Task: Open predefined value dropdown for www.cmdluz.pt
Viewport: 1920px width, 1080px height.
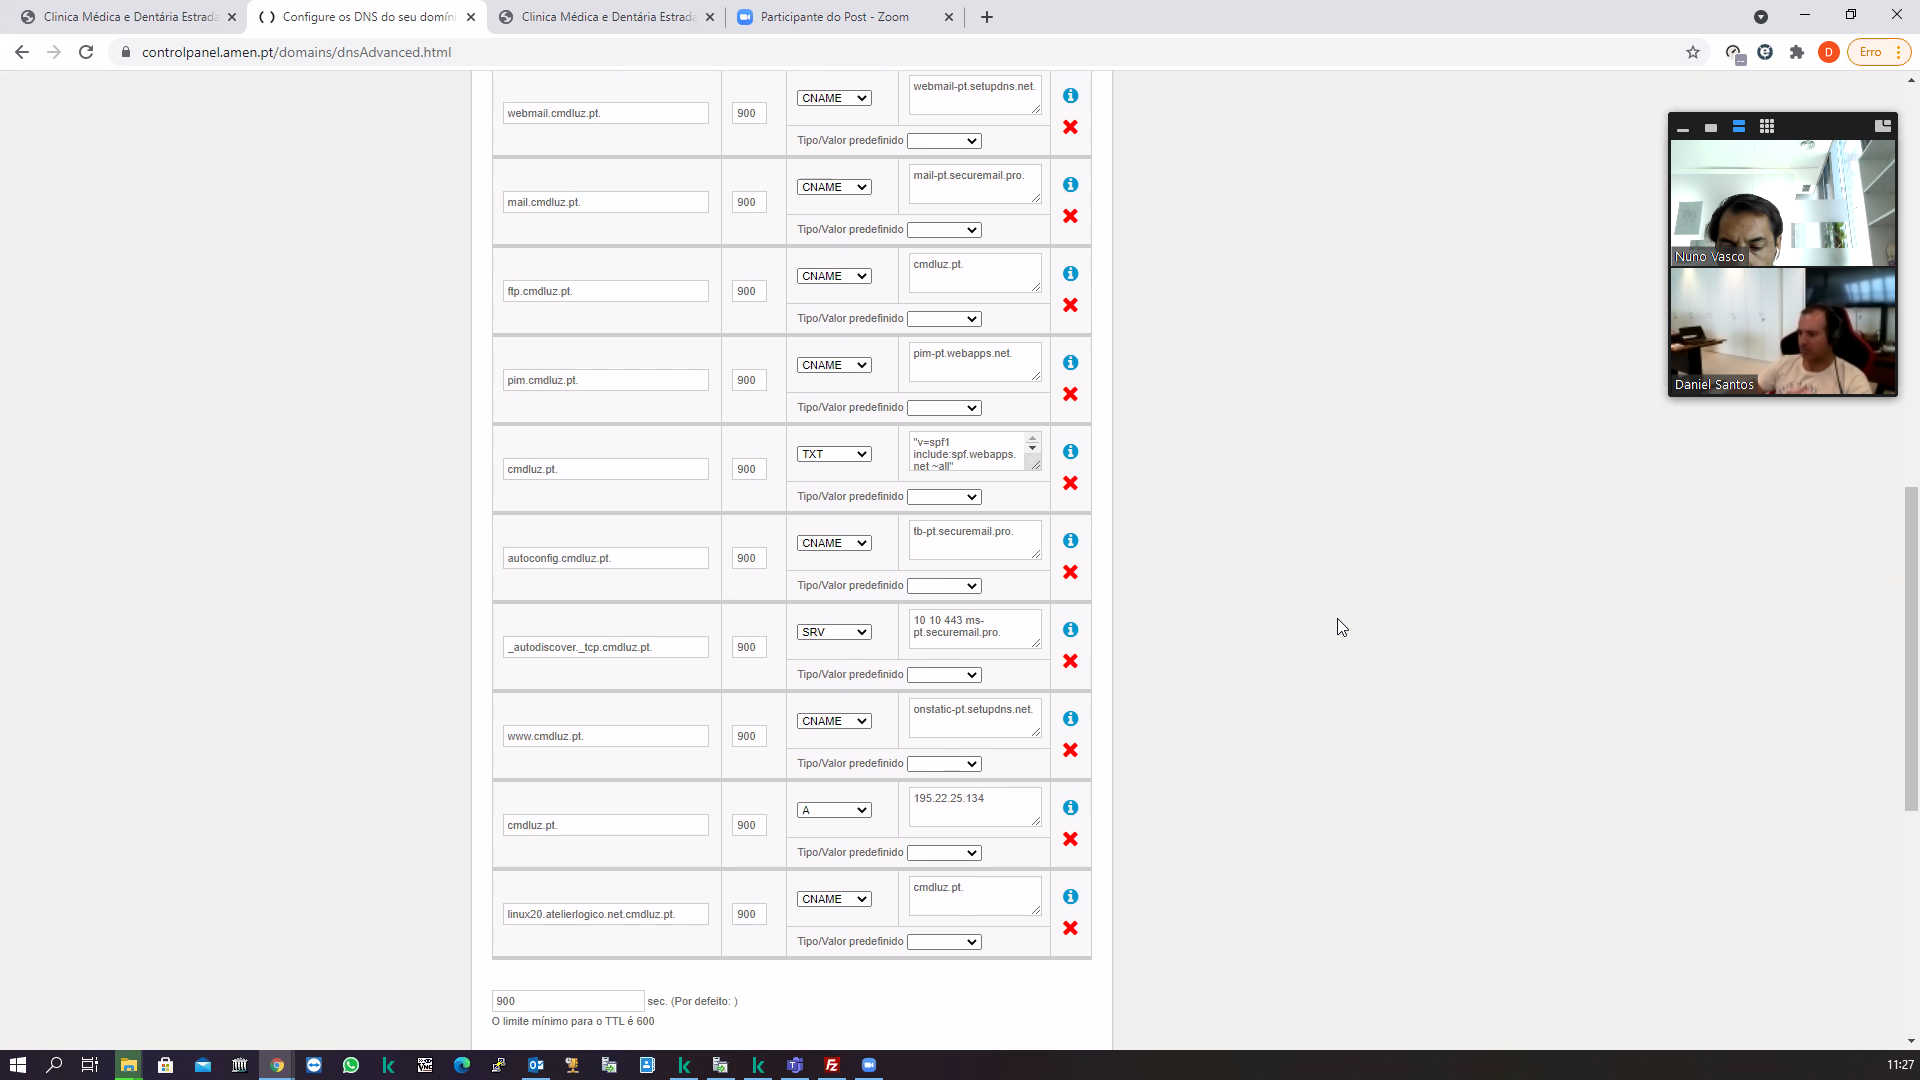Action: tap(944, 764)
